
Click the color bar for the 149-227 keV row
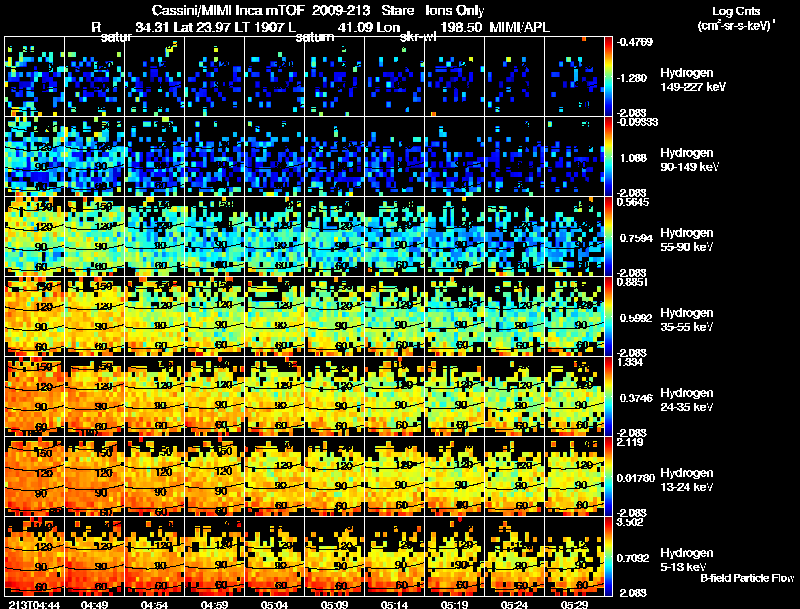point(608,76)
